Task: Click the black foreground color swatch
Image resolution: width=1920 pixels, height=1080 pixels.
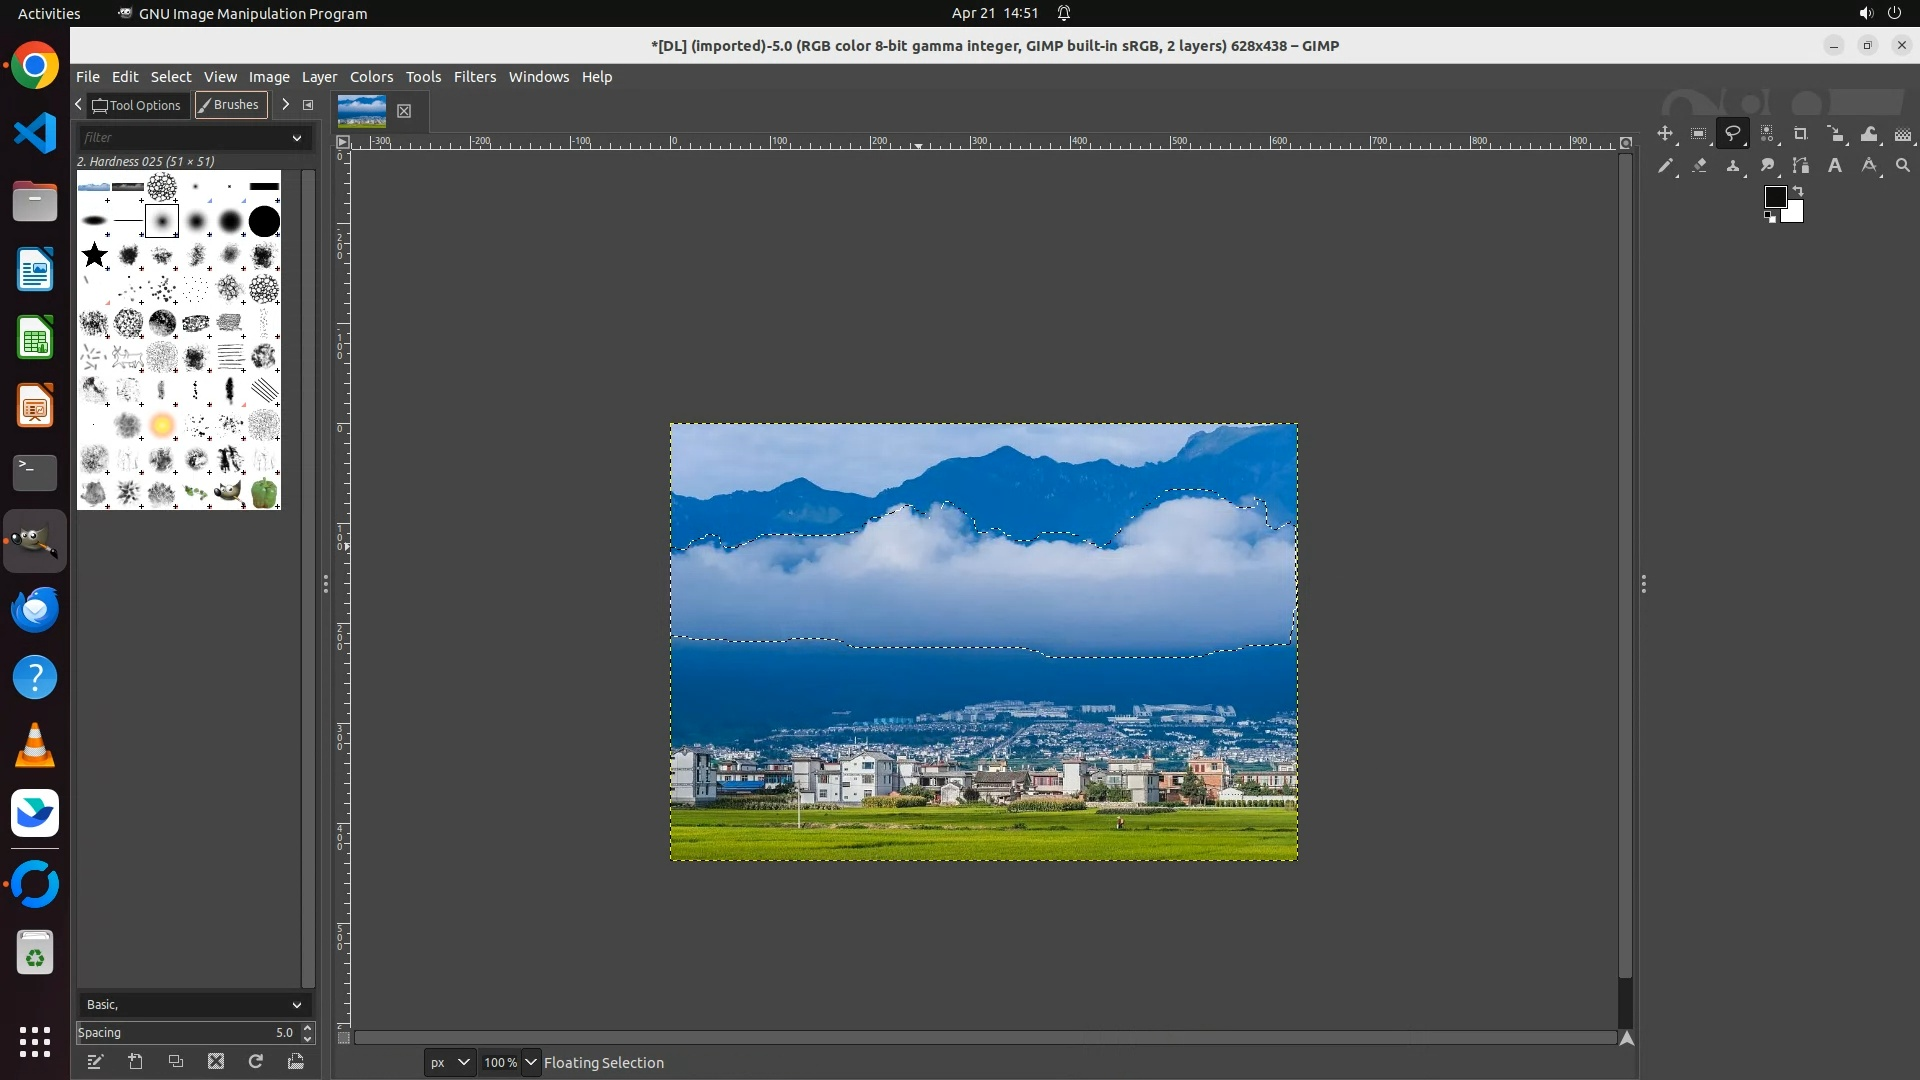Action: (x=1775, y=196)
